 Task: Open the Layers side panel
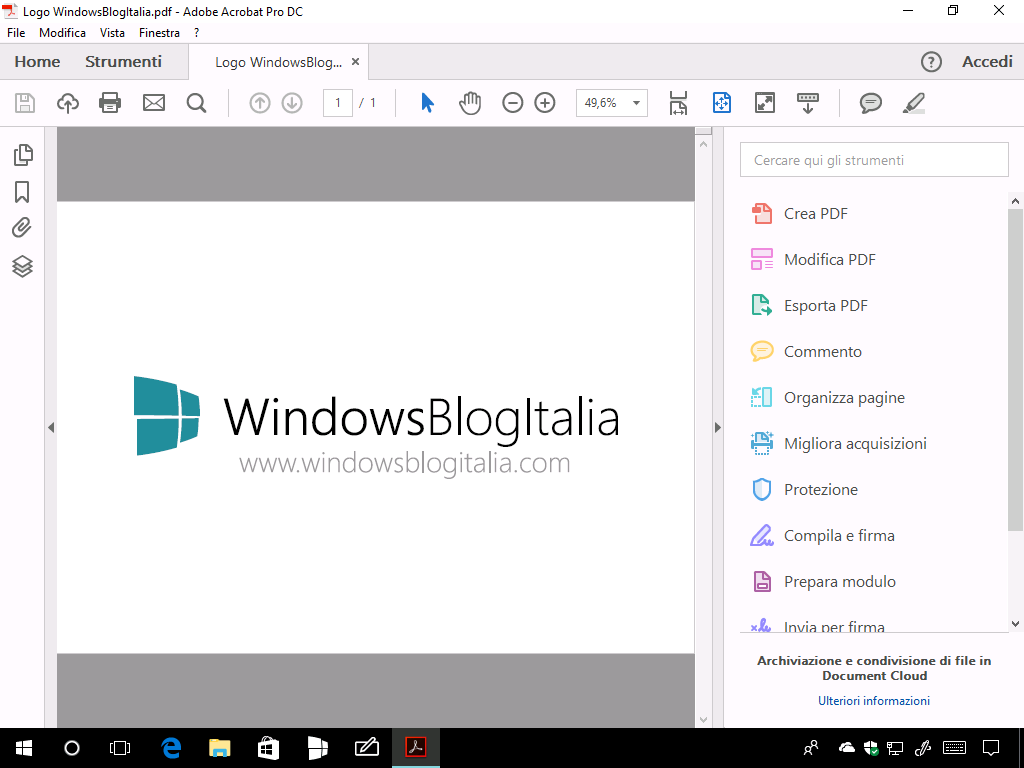coord(23,266)
